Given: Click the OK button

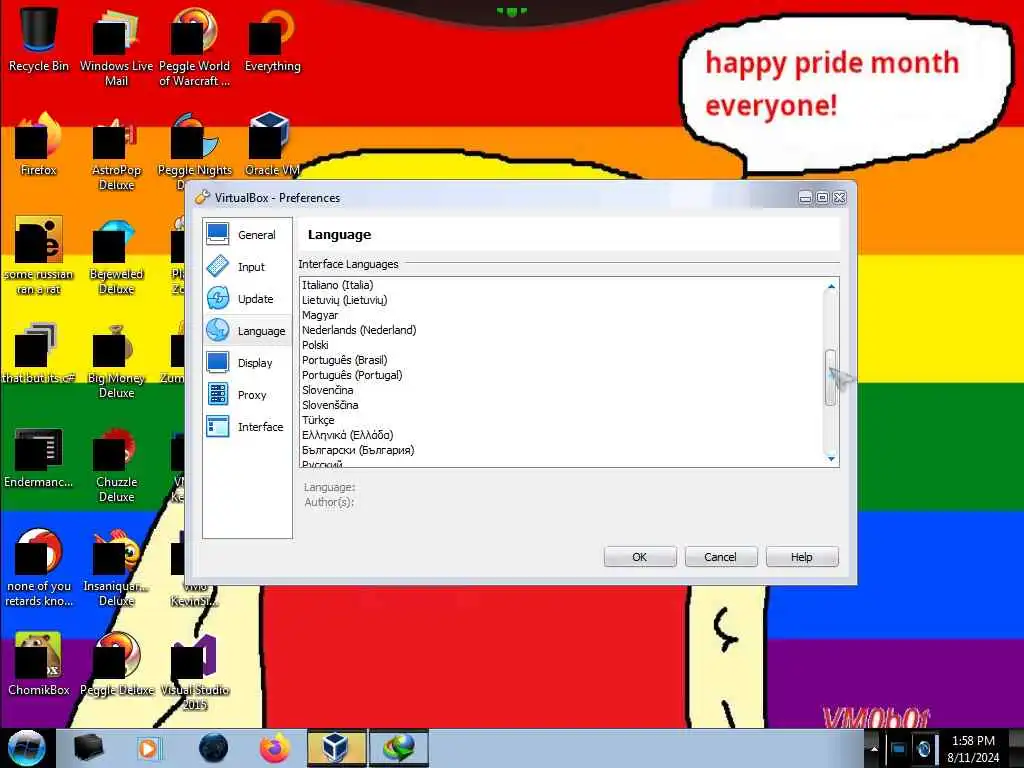Looking at the screenshot, I should [639, 557].
